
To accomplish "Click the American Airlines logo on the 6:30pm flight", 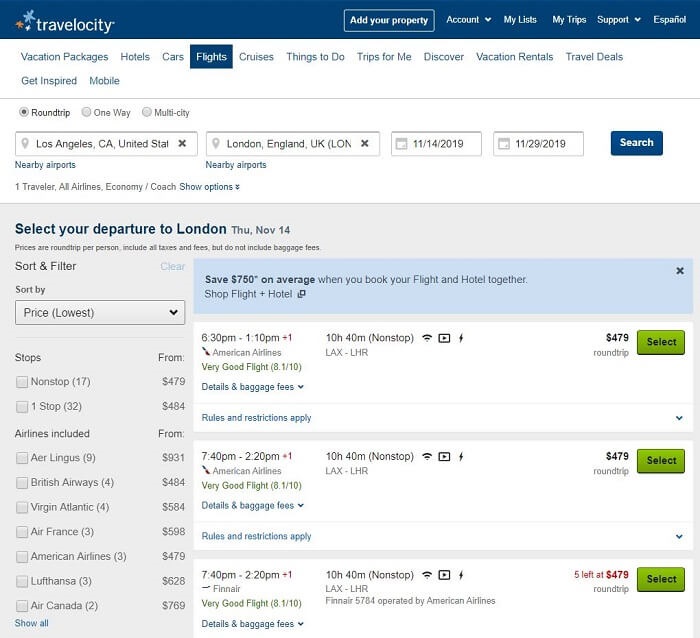I will 206,351.
